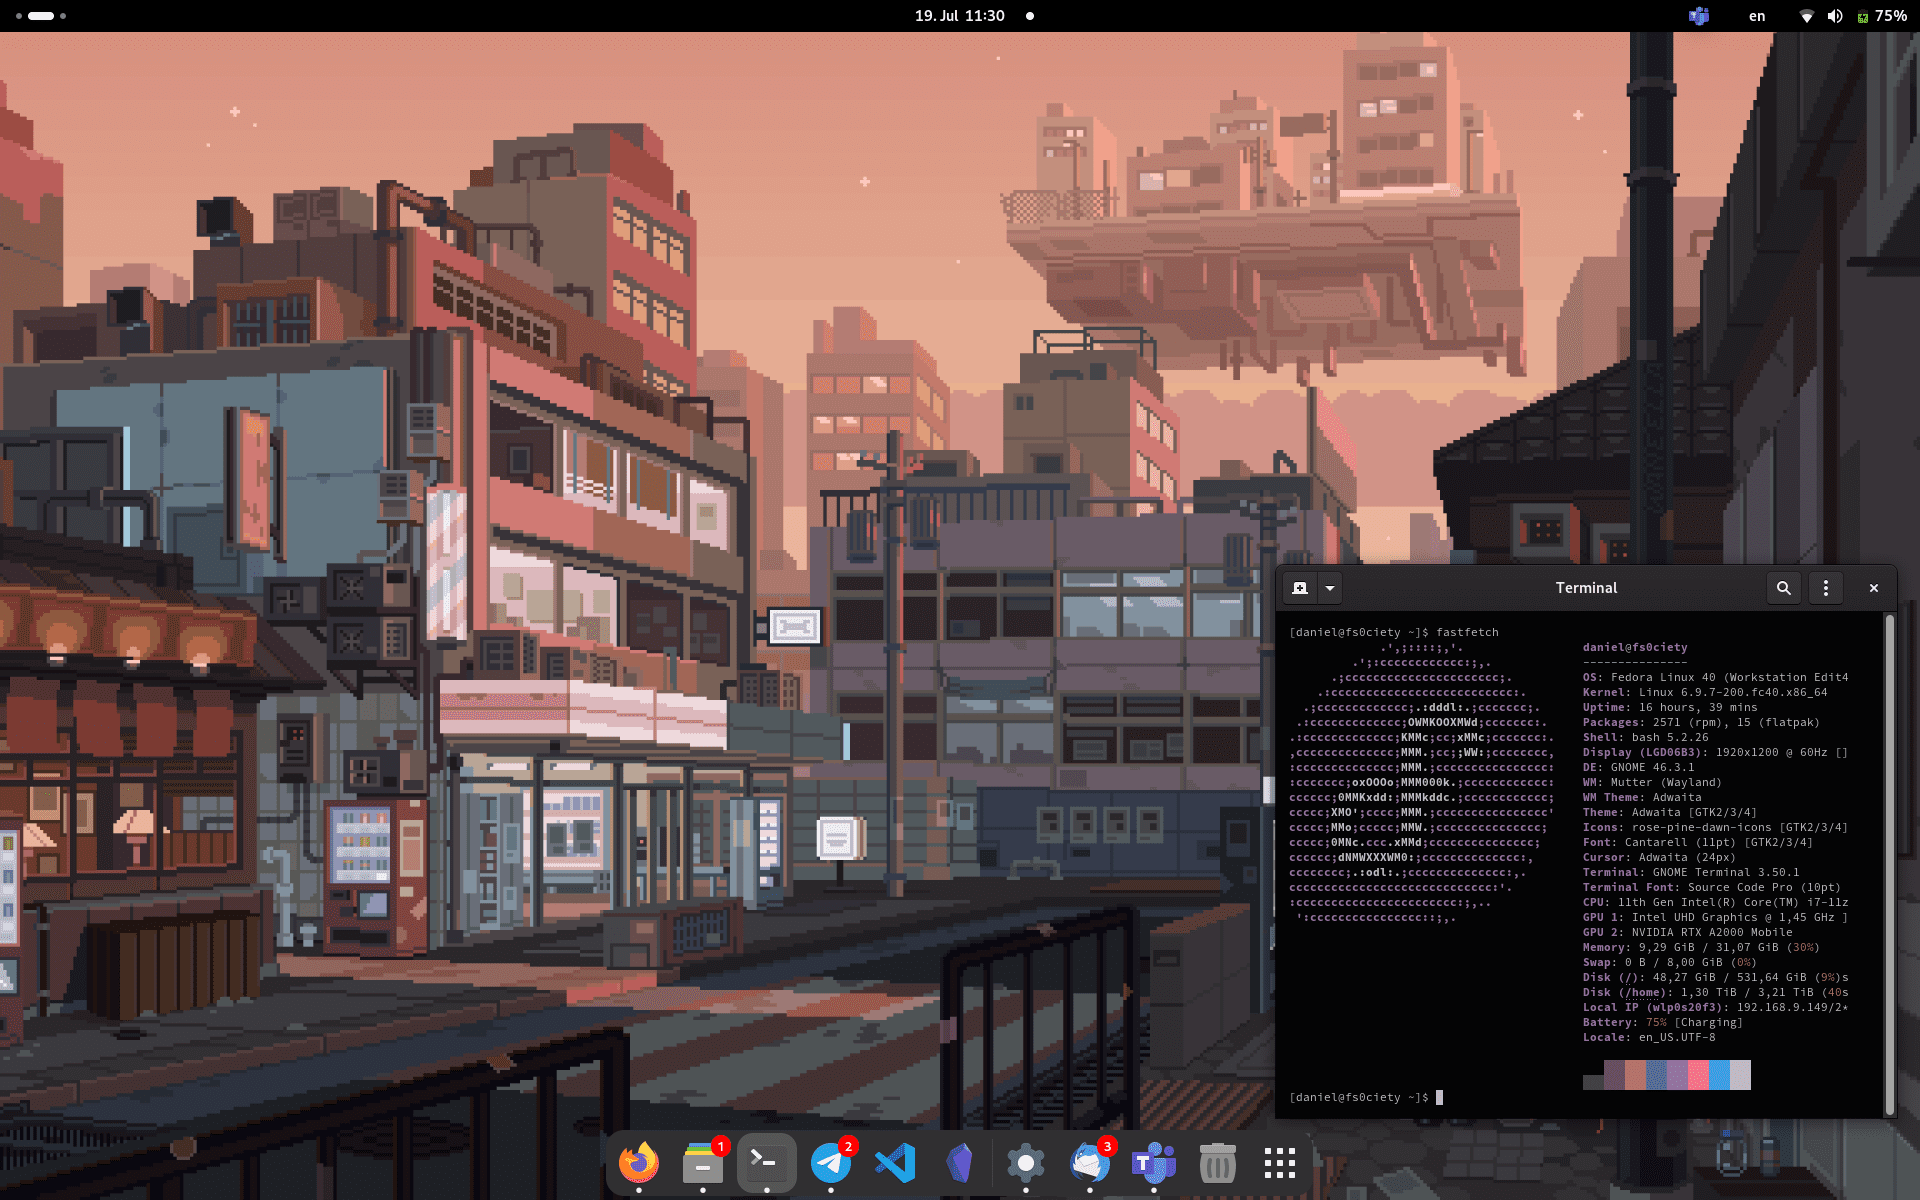The height and width of the screenshot is (1200, 1920).
Task: Open Obsidian from the dock
Action: tap(959, 1163)
